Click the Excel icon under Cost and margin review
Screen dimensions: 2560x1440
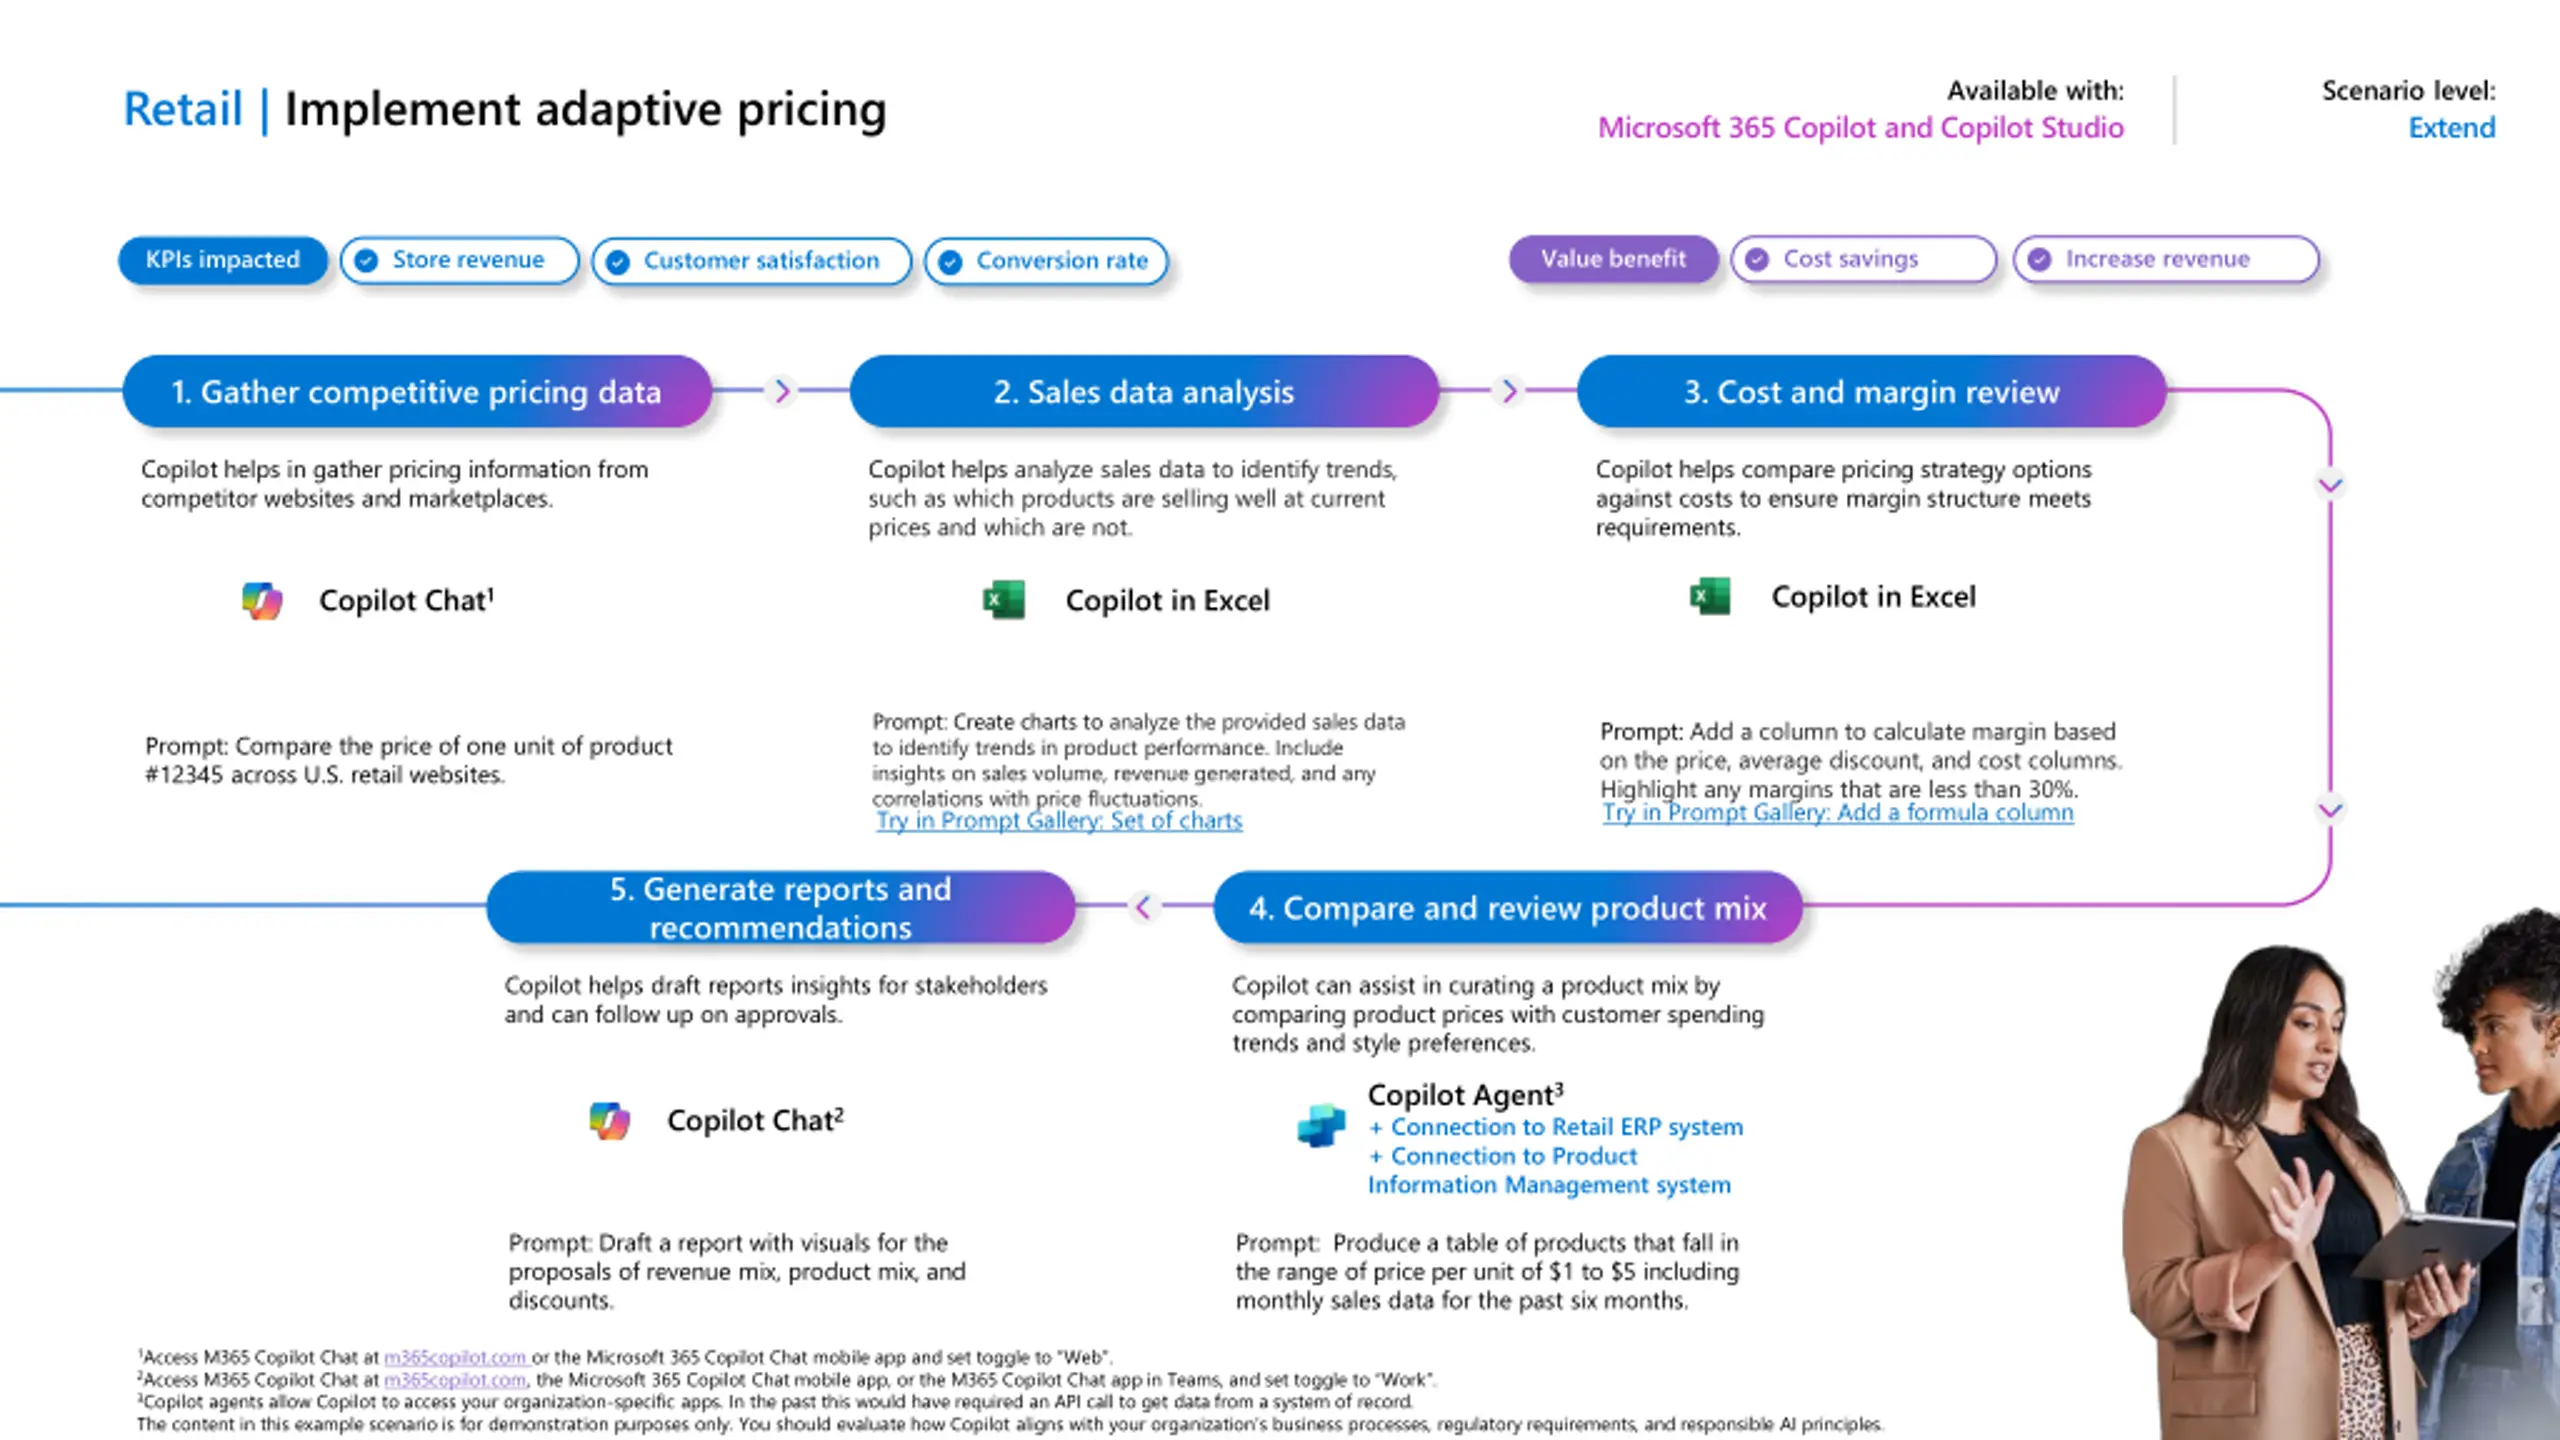pos(1710,596)
